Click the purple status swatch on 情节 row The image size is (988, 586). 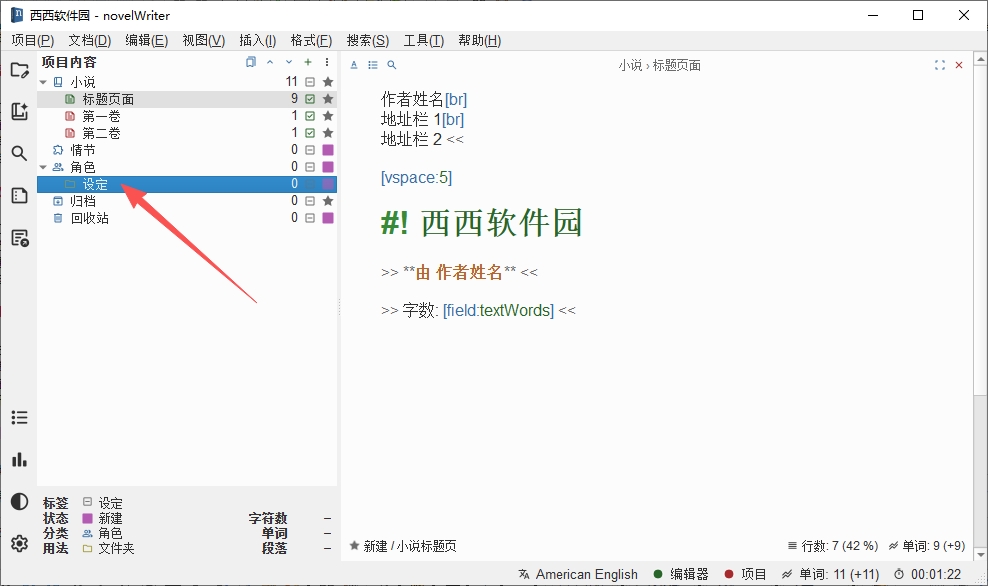(328, 150)
